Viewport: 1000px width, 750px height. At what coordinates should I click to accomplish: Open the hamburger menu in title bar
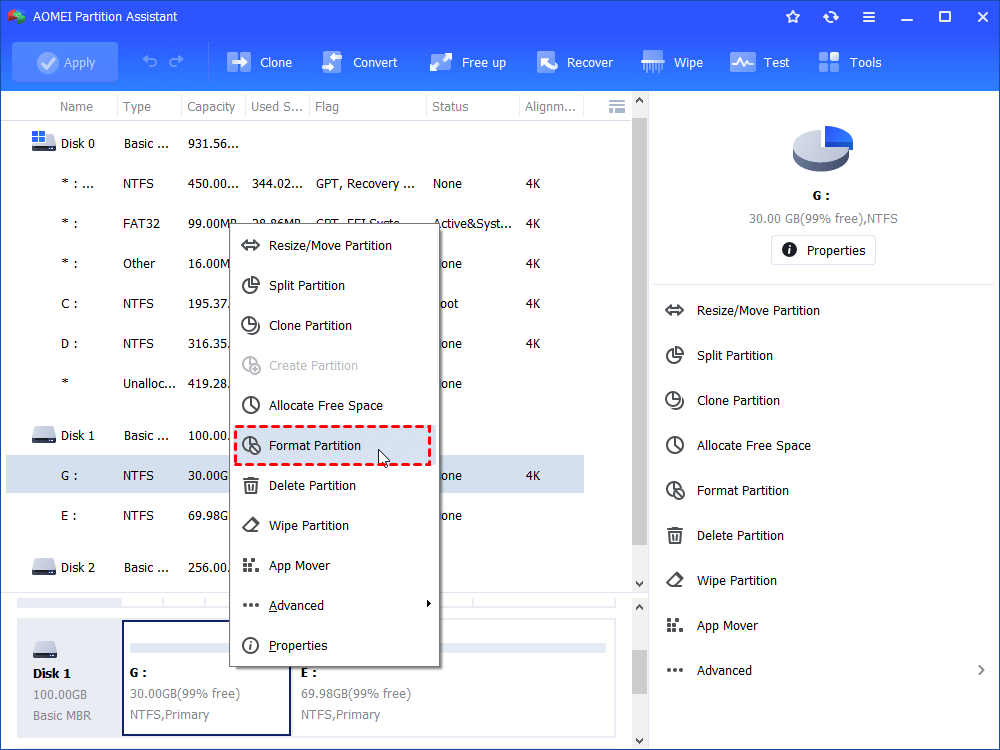(868, 16)
